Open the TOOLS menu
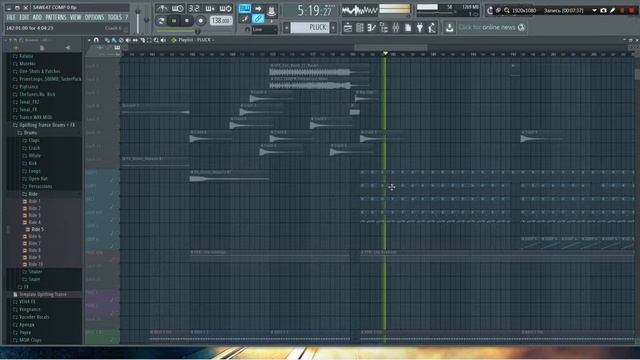The width and height of the screenshot is (640, 360). point(115,17)
